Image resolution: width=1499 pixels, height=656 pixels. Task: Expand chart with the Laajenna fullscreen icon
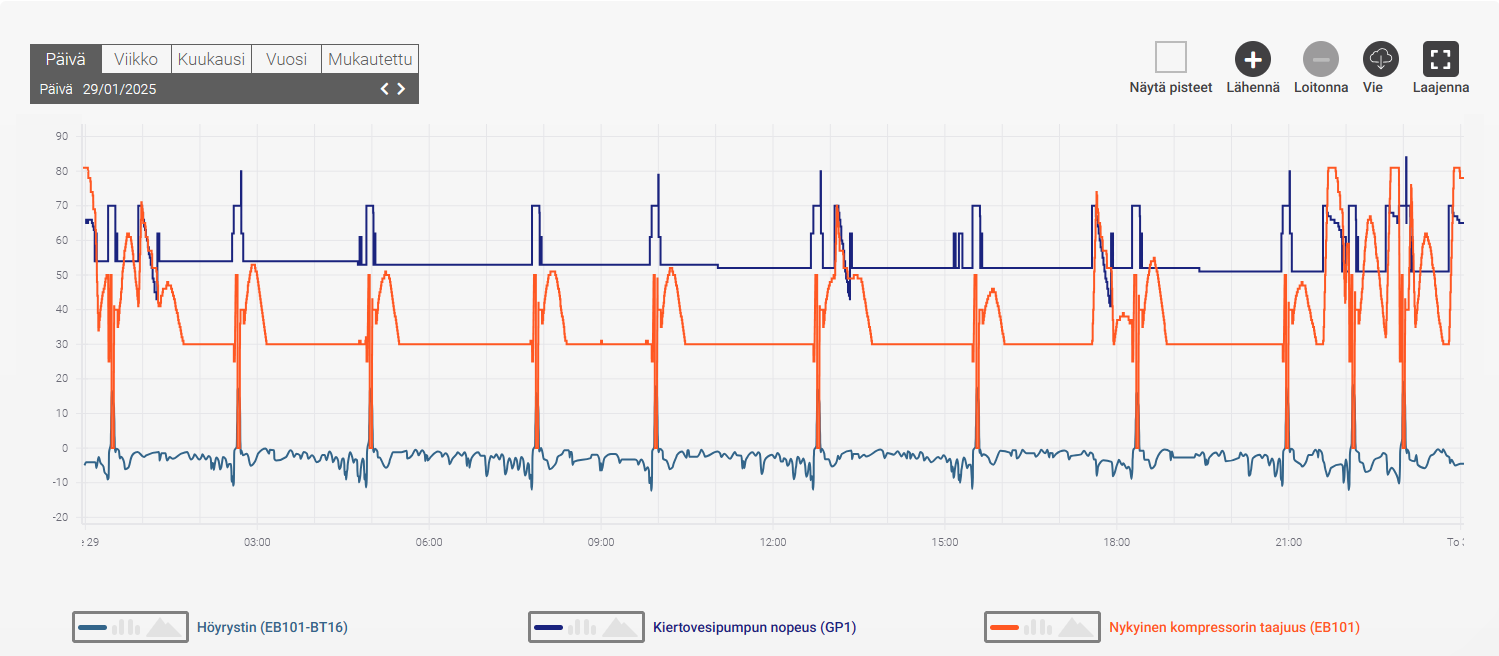(1440, 60)
